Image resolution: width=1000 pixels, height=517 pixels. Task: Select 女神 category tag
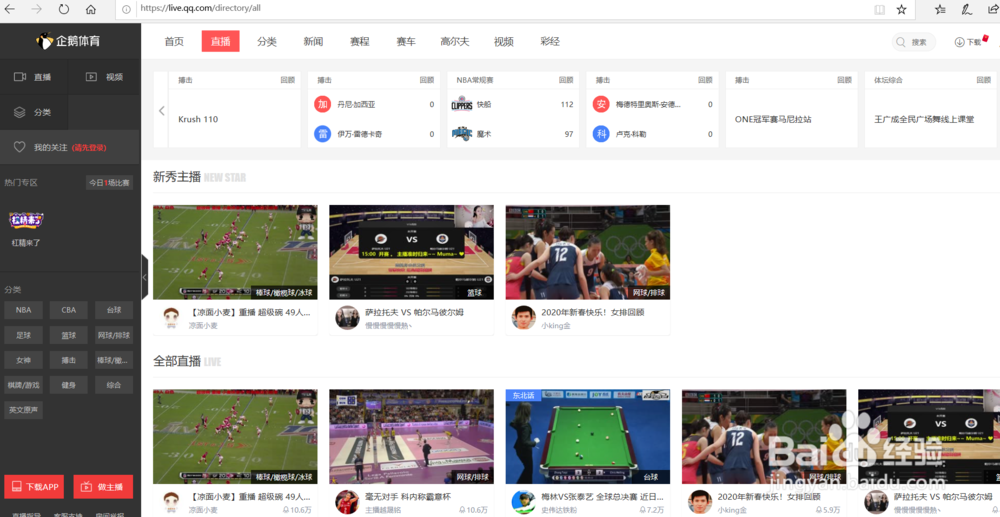pyautogui.click(x=24, y=360)
